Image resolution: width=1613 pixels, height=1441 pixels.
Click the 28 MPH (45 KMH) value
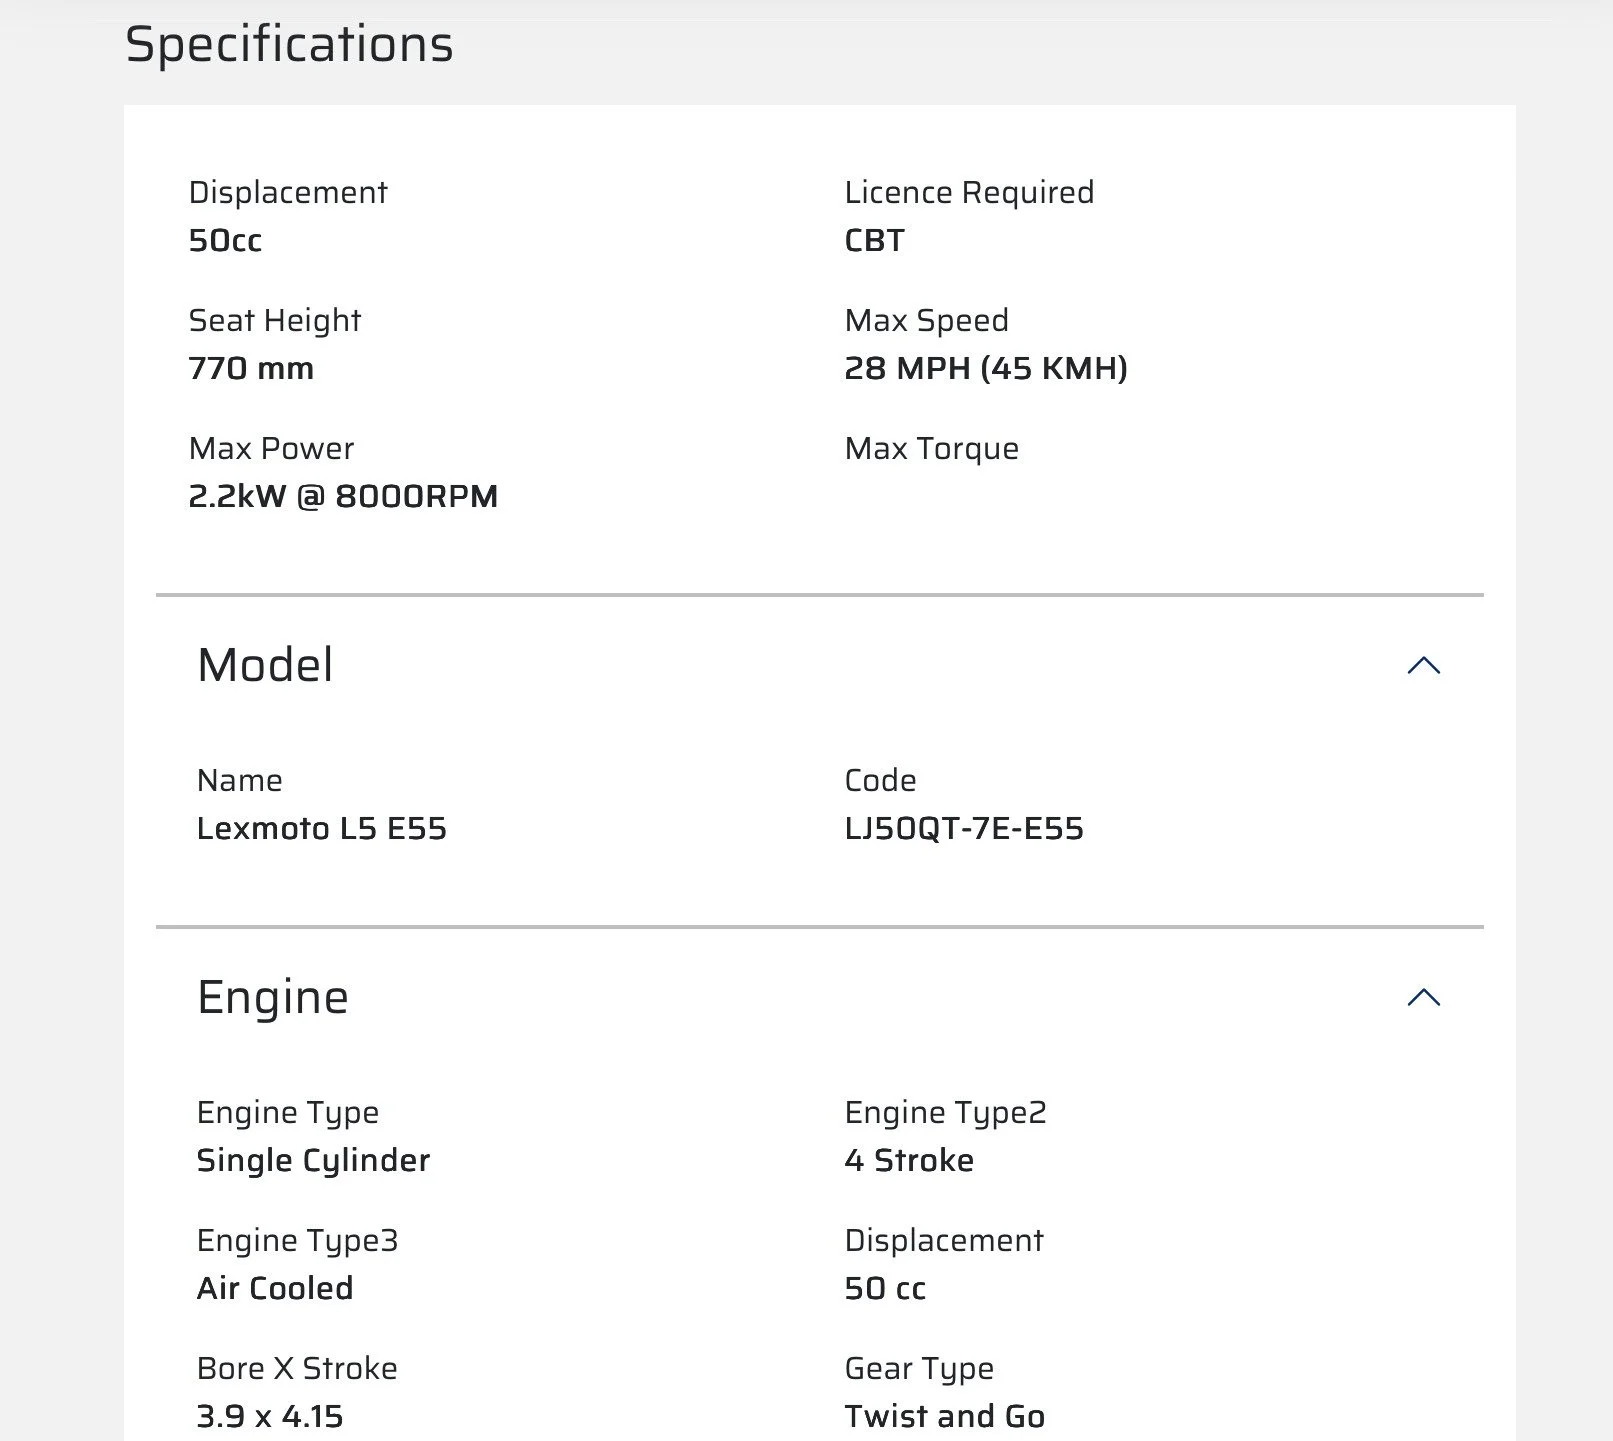(x=985, y=369)
